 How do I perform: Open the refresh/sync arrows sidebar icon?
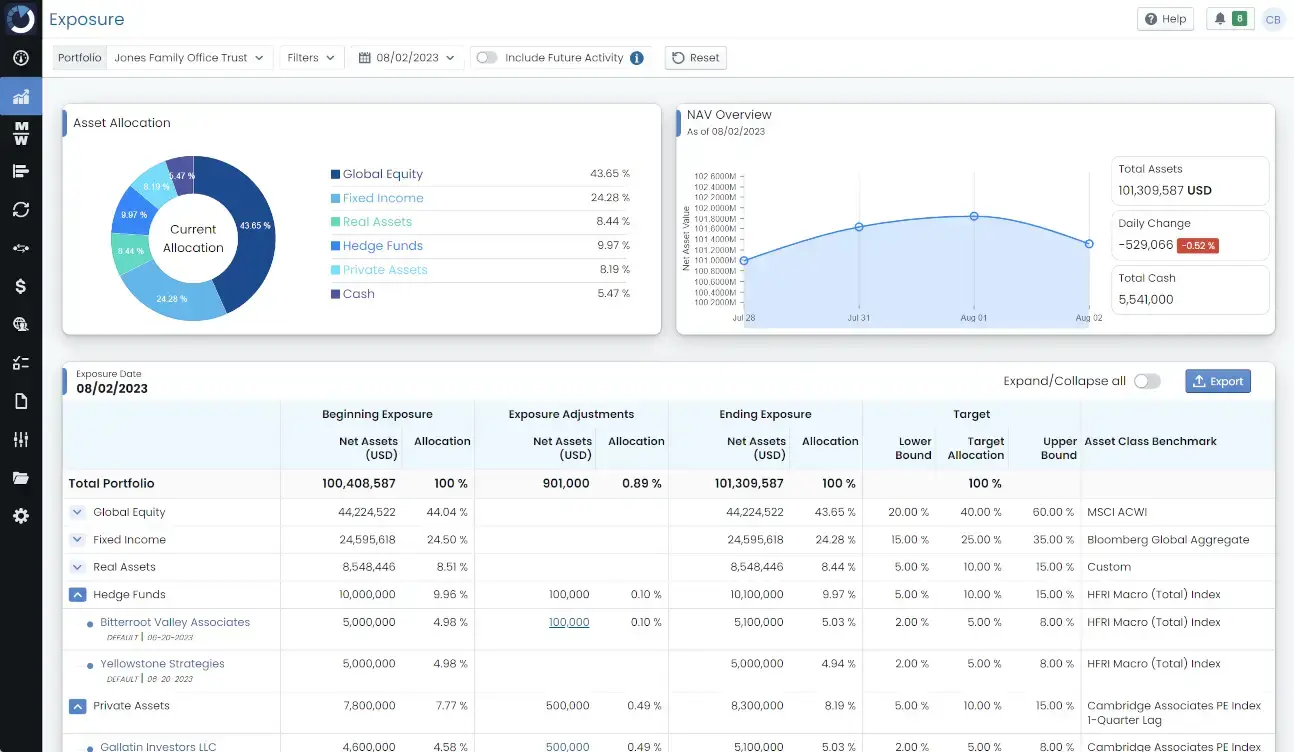coord(20,209)
